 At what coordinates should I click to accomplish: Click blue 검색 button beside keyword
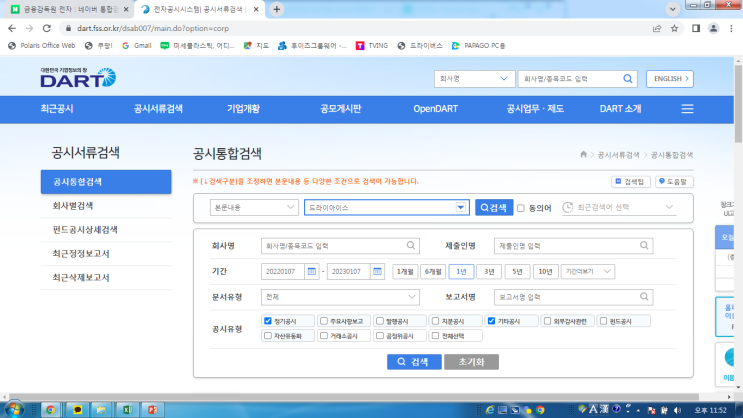(494, 208)
